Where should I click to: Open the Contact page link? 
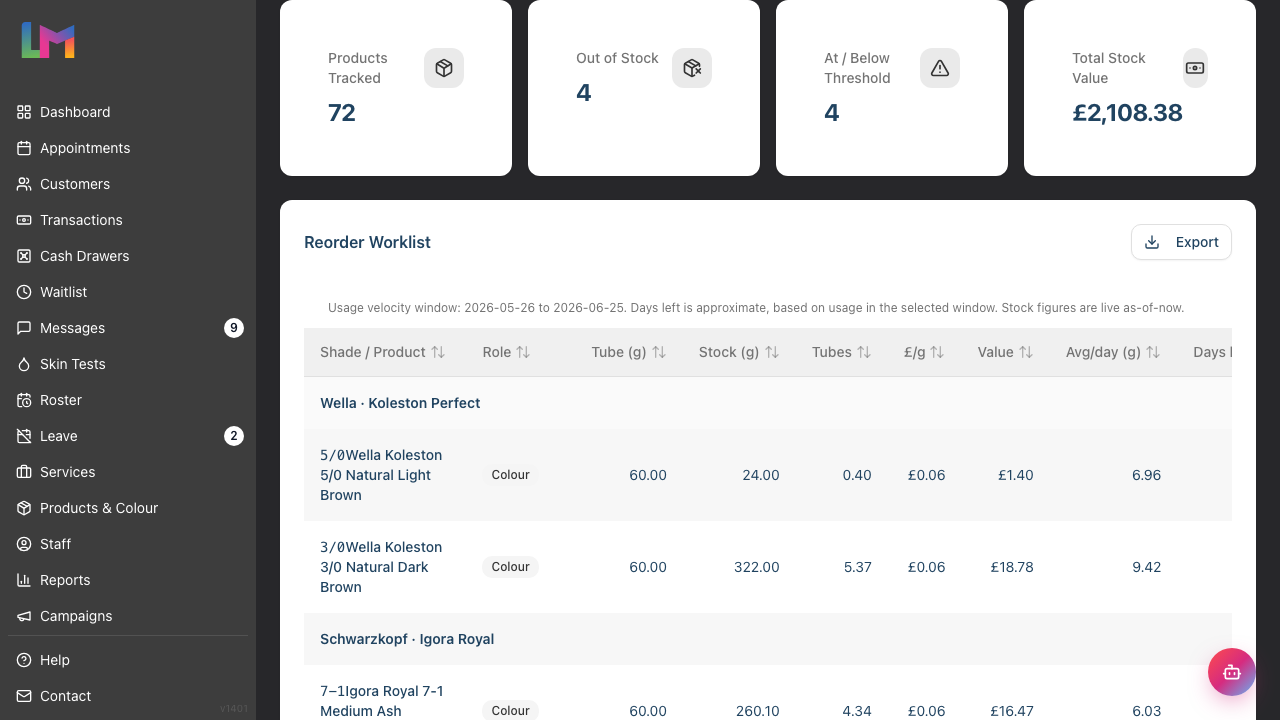(128, 696)
